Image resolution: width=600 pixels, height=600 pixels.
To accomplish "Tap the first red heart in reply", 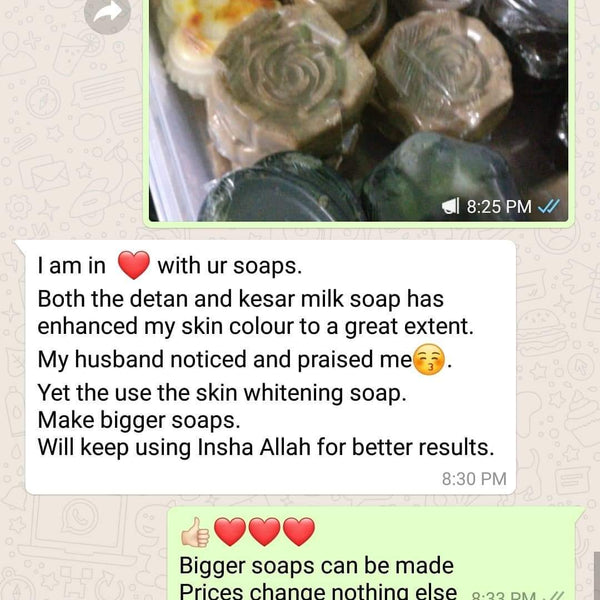I will (230, 532).
